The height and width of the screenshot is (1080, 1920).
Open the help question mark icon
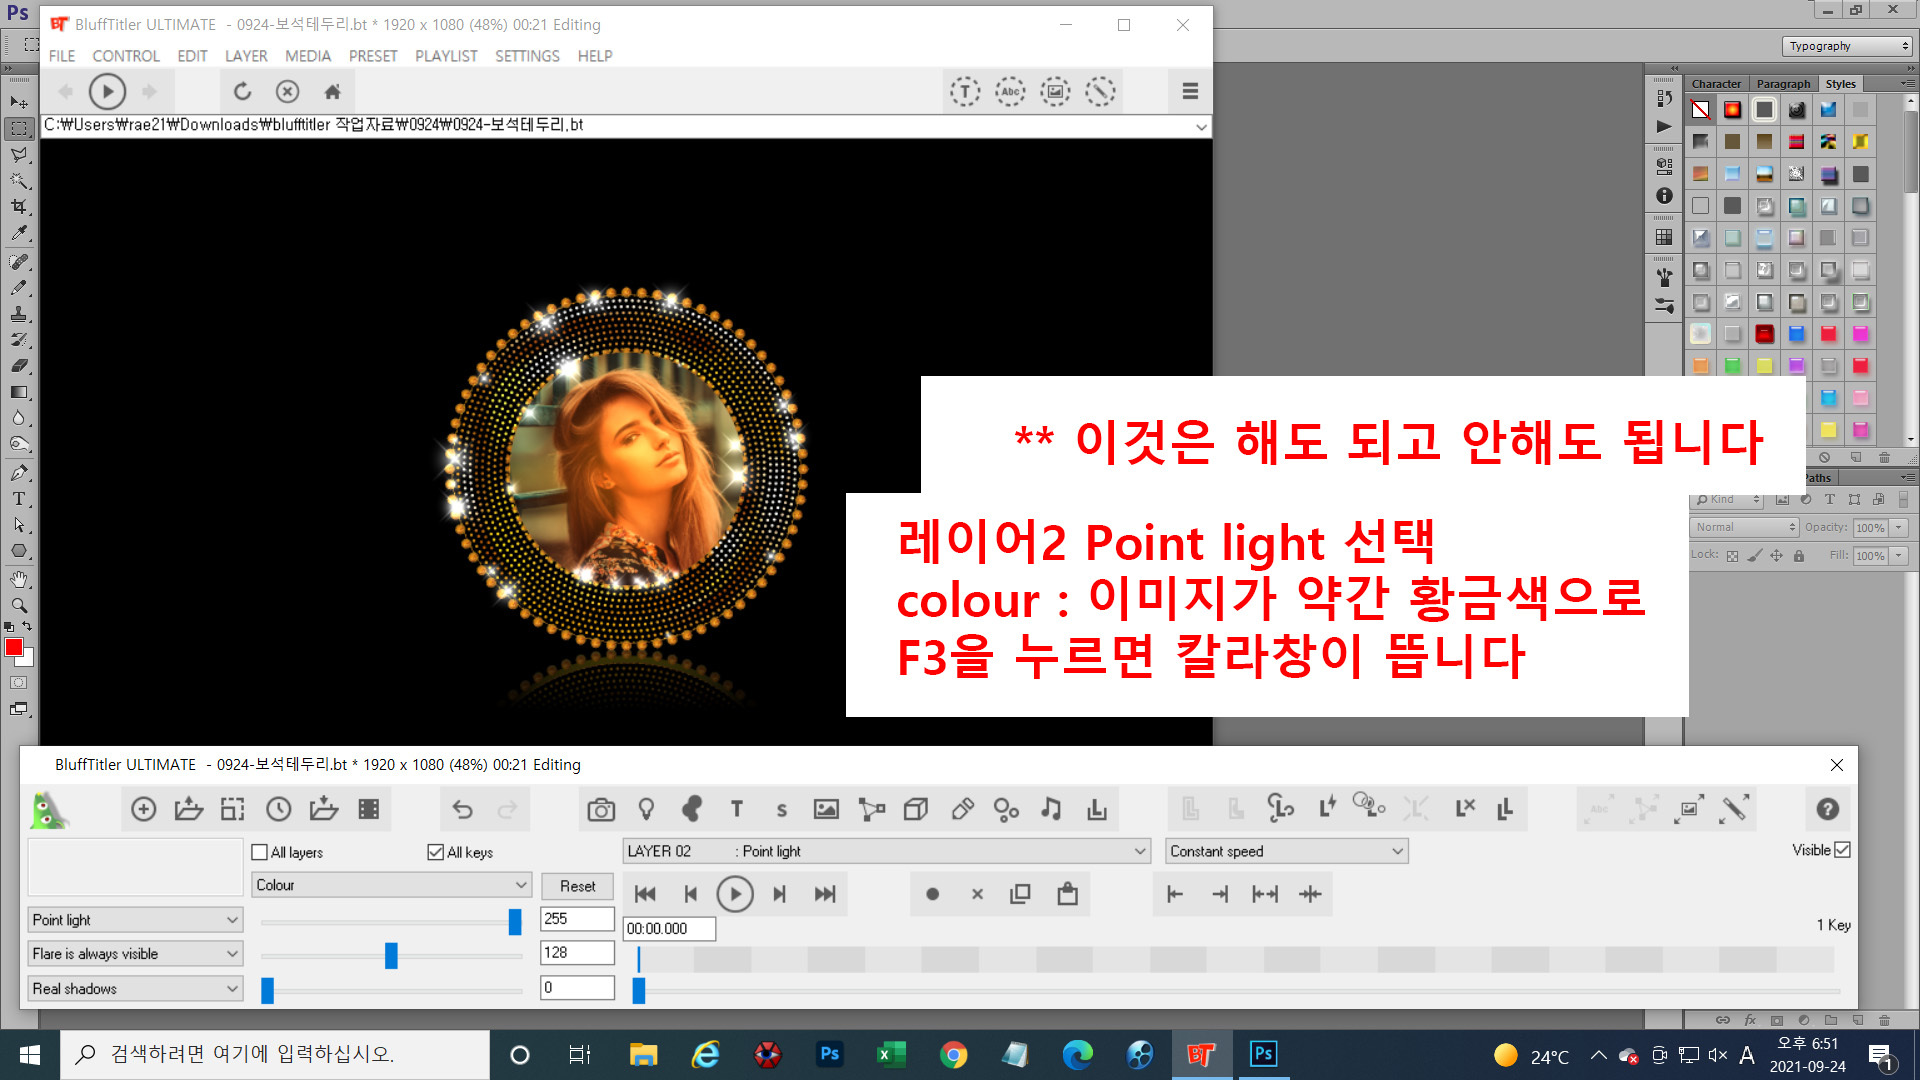pos(1827,809)
